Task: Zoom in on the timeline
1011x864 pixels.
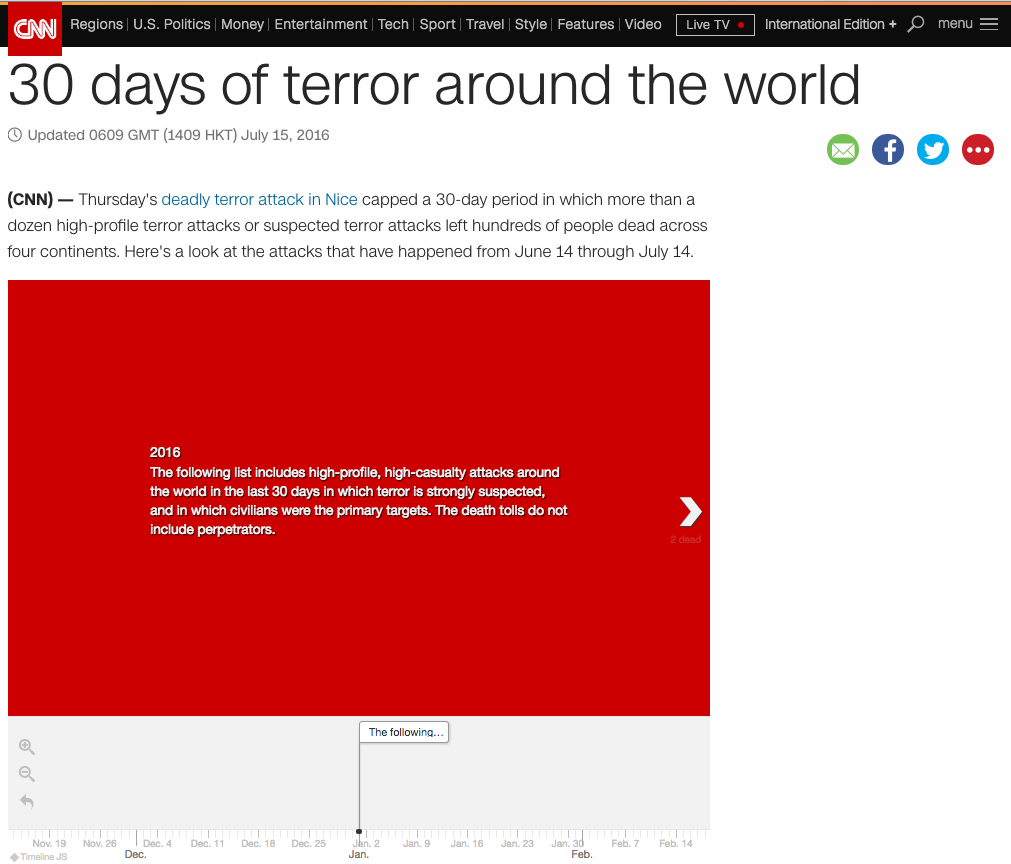Action: coord(27,747)
